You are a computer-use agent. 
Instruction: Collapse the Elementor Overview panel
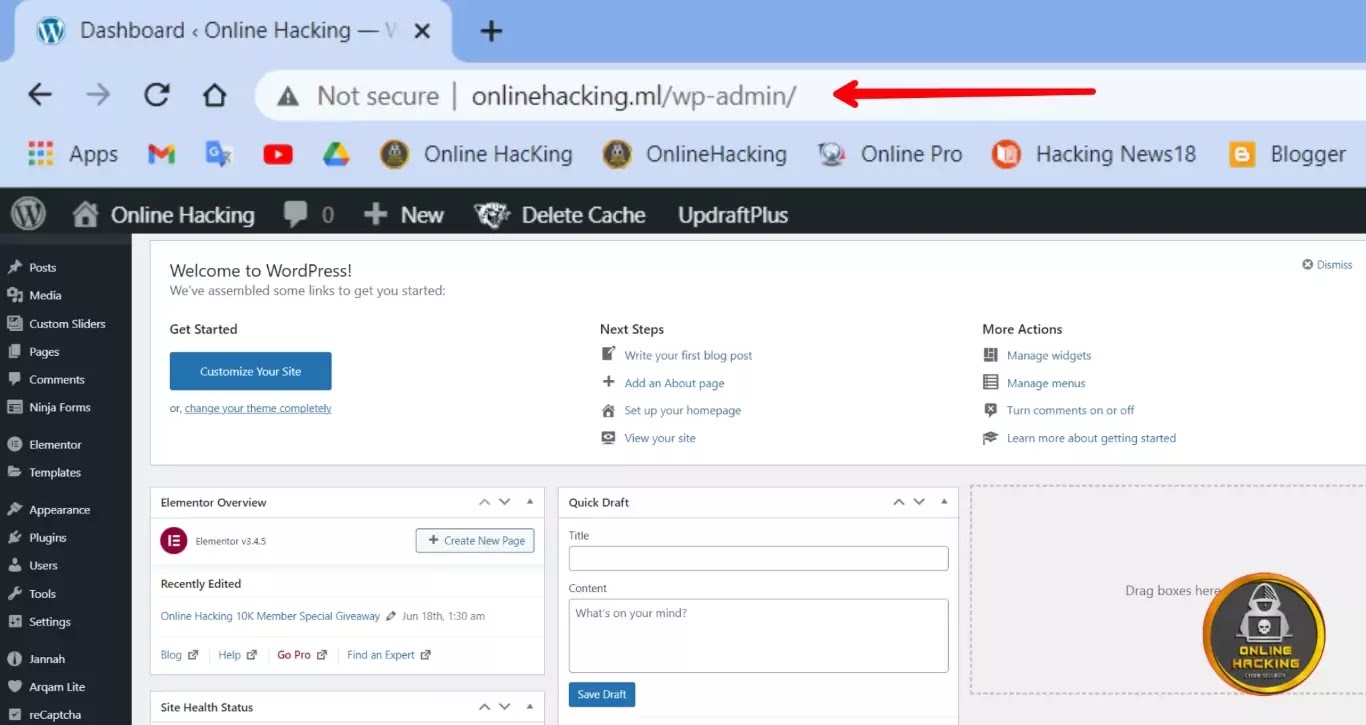coord(530,502)
